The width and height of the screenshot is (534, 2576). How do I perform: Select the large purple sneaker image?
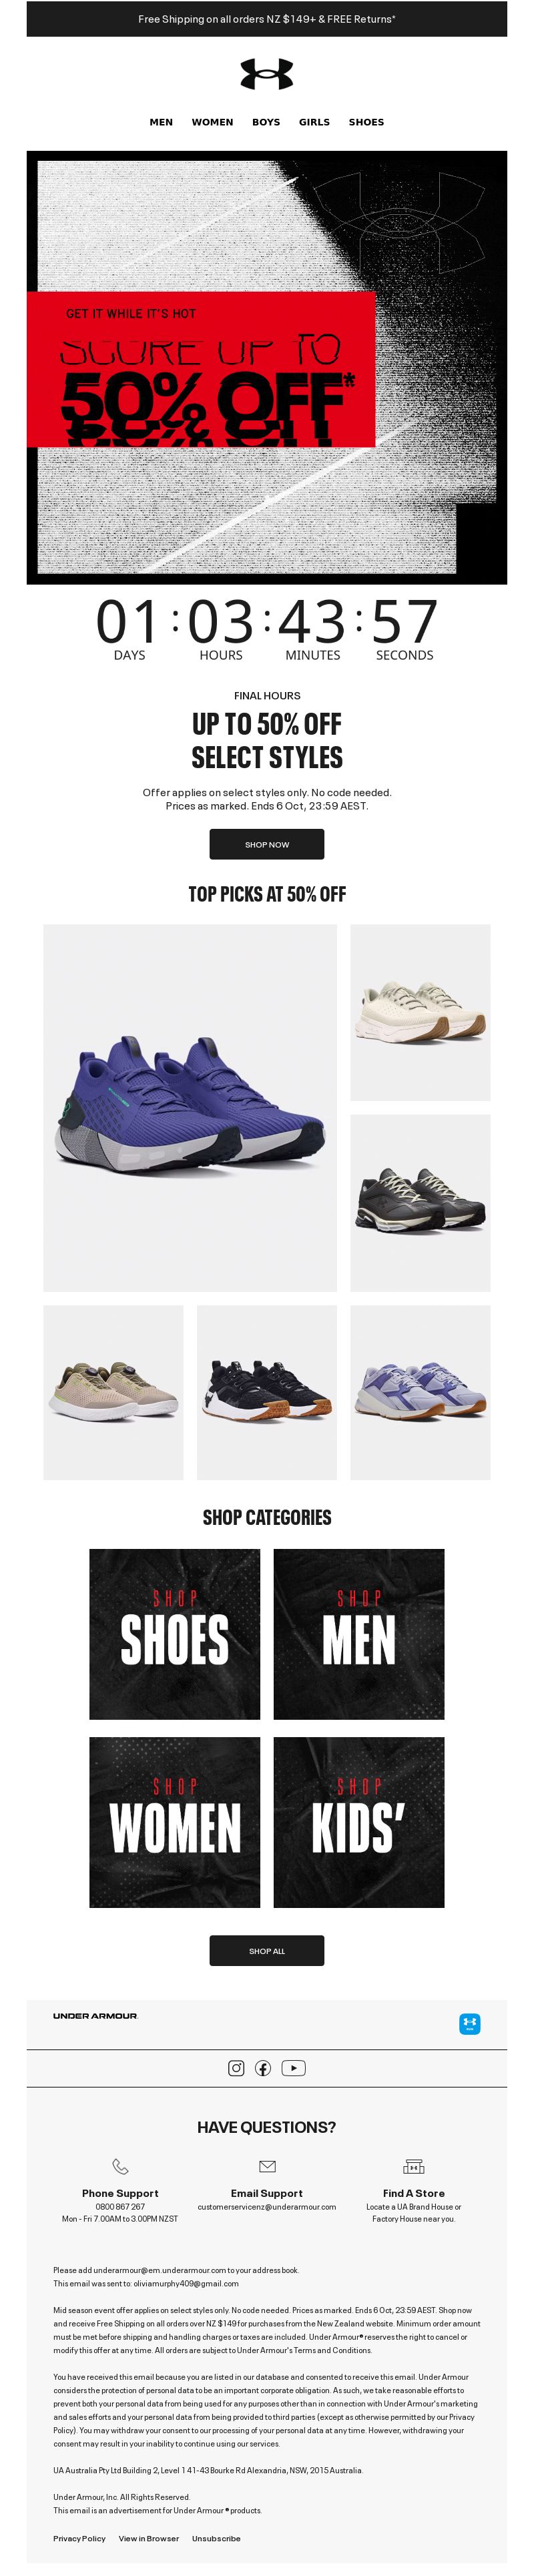(x=190, y=1107)
